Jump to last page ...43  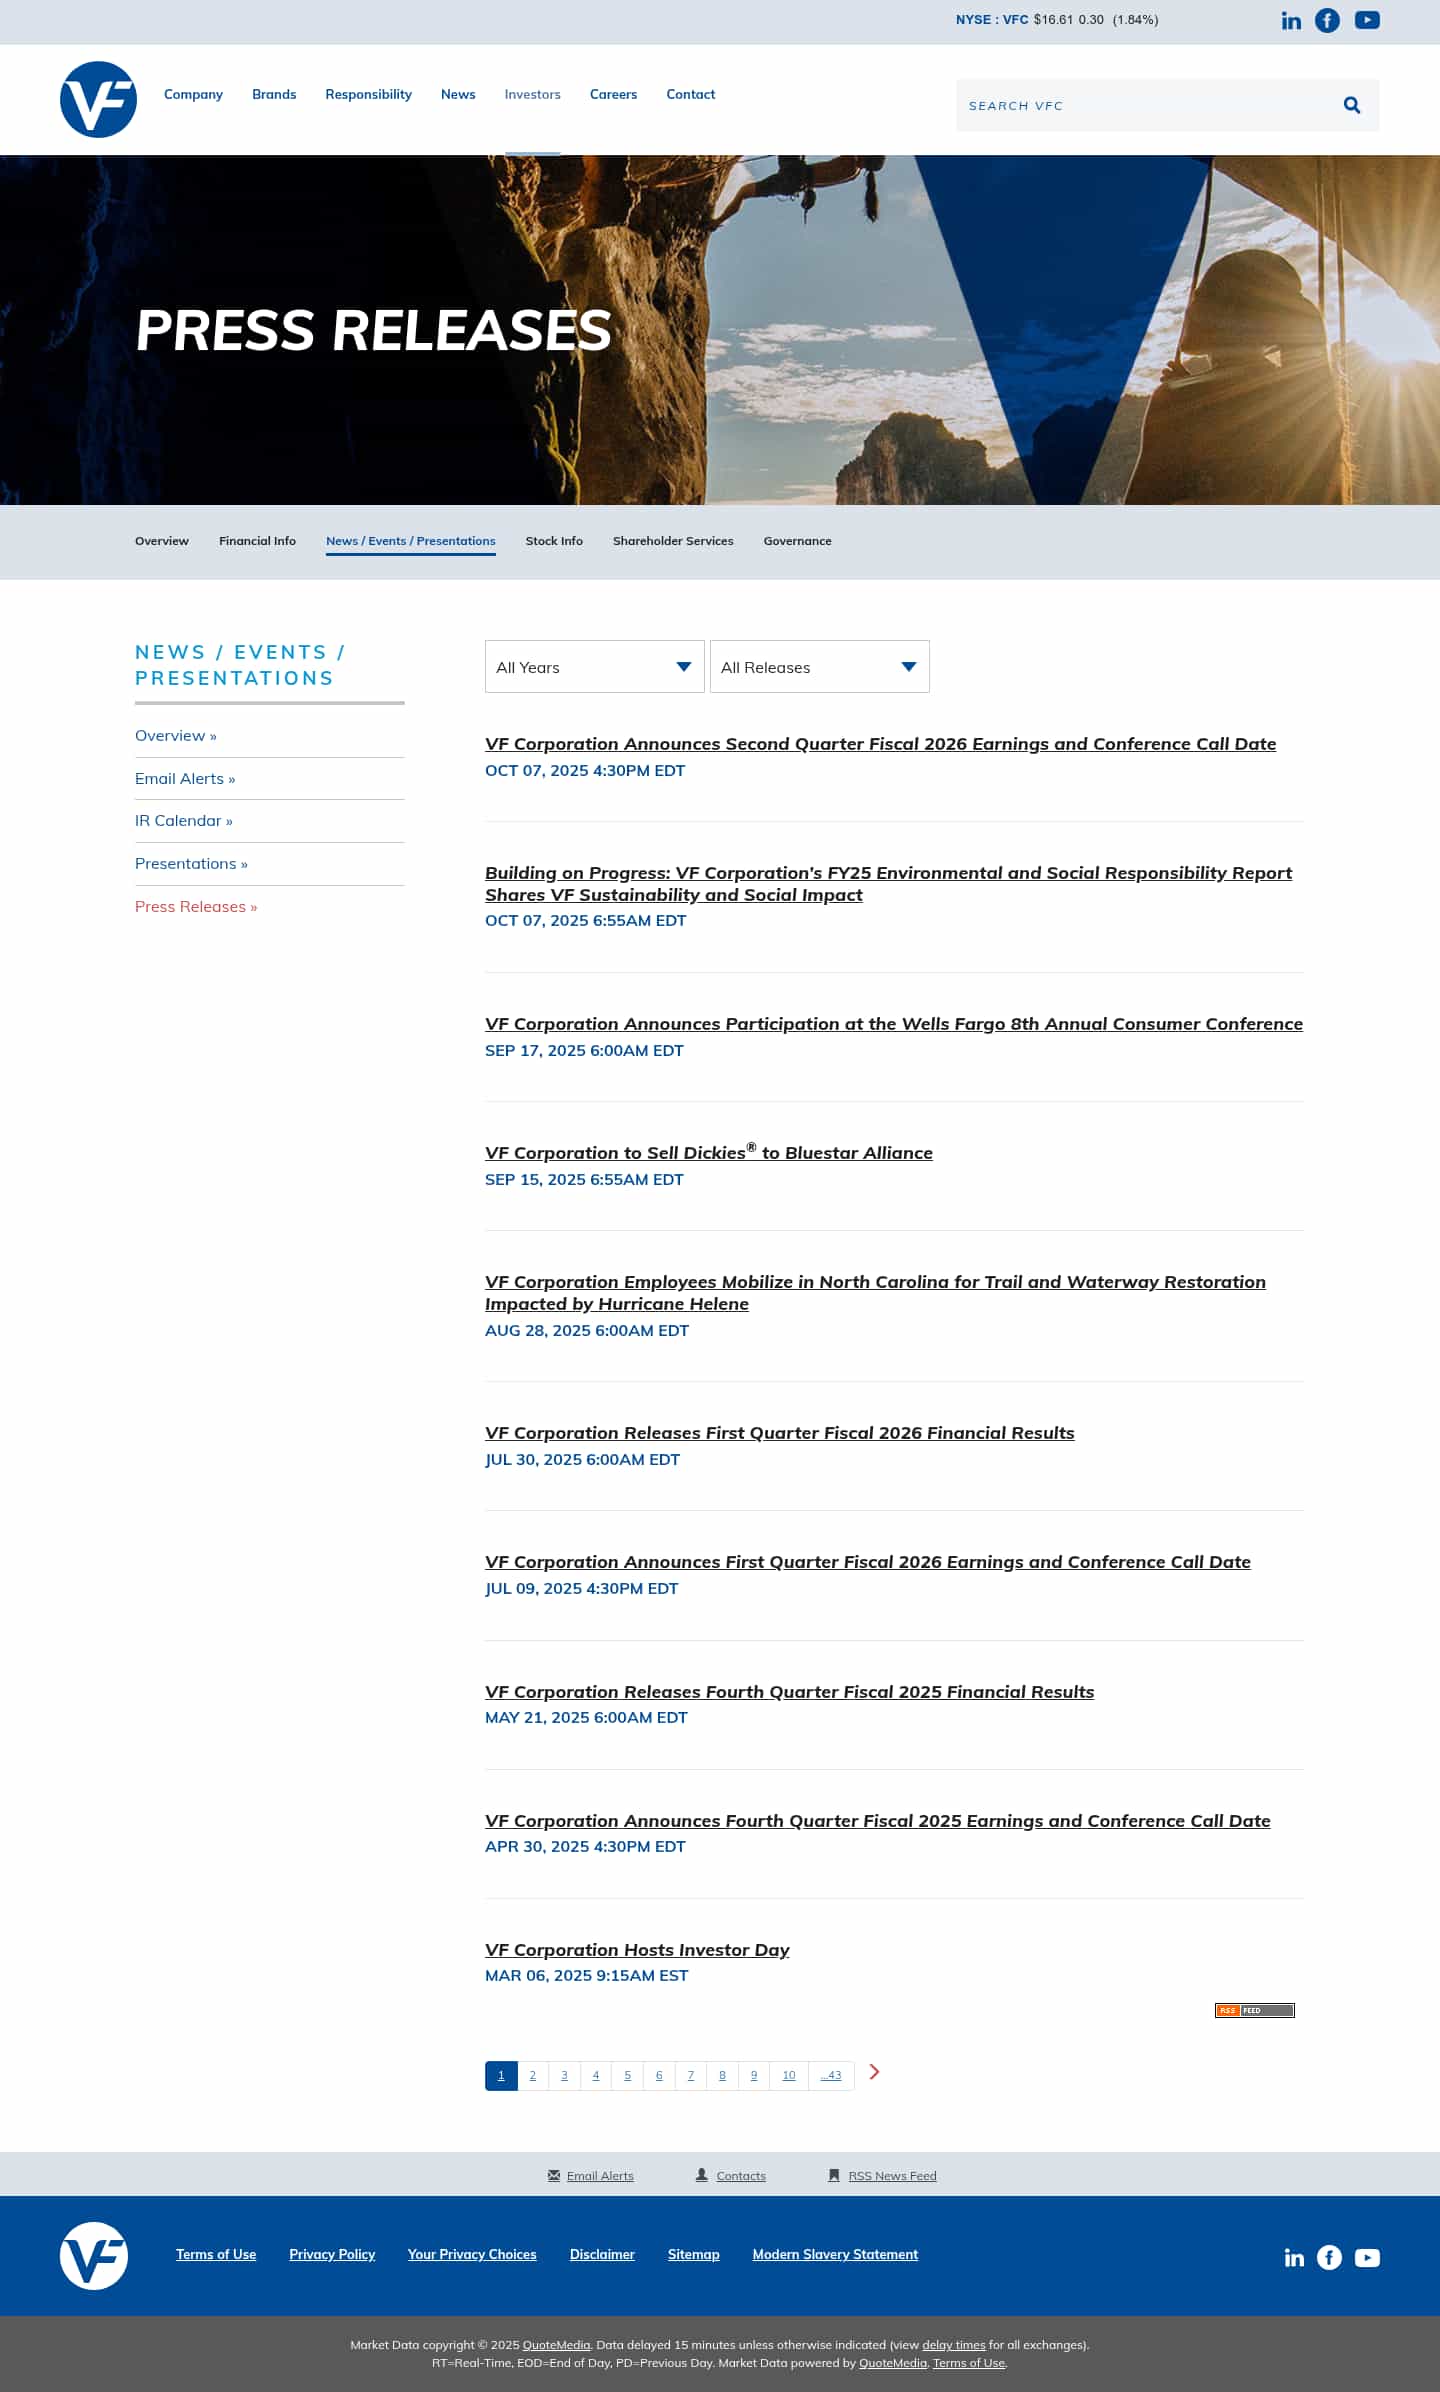point(831,2075)
